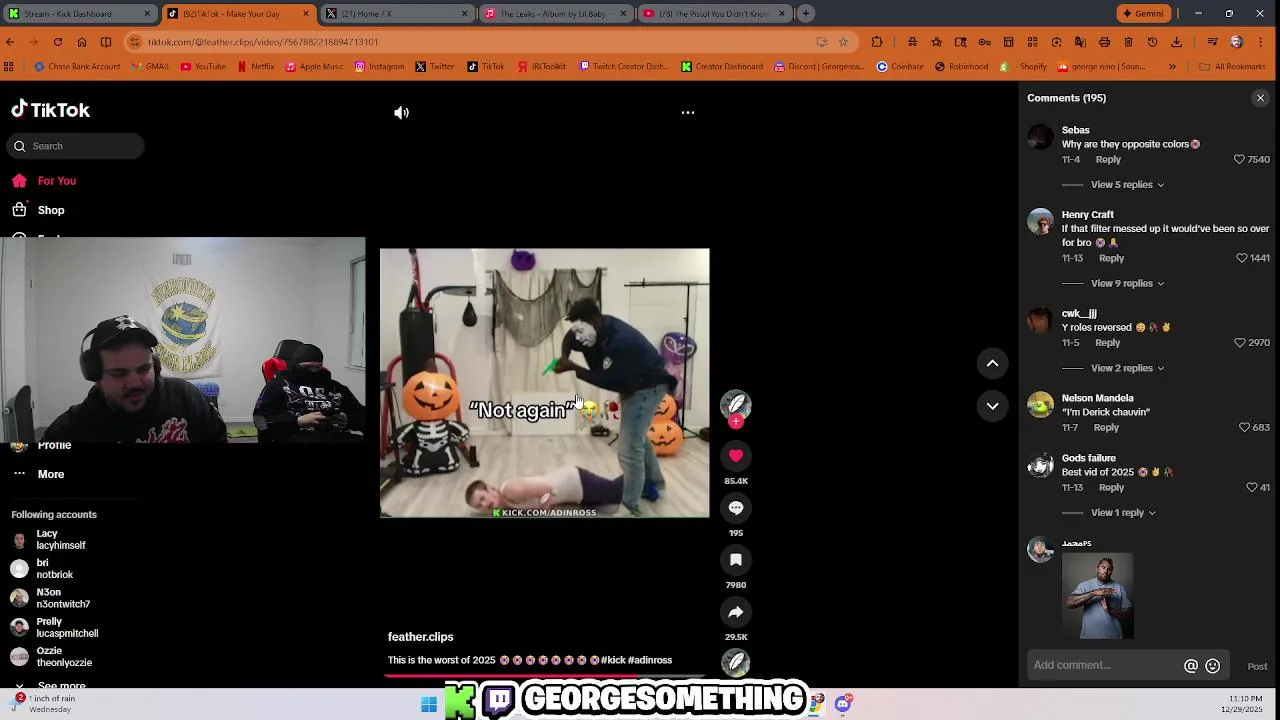Open the browser downloads icon
This screenshot has width=1280, height=720.
coord(1176,42)
